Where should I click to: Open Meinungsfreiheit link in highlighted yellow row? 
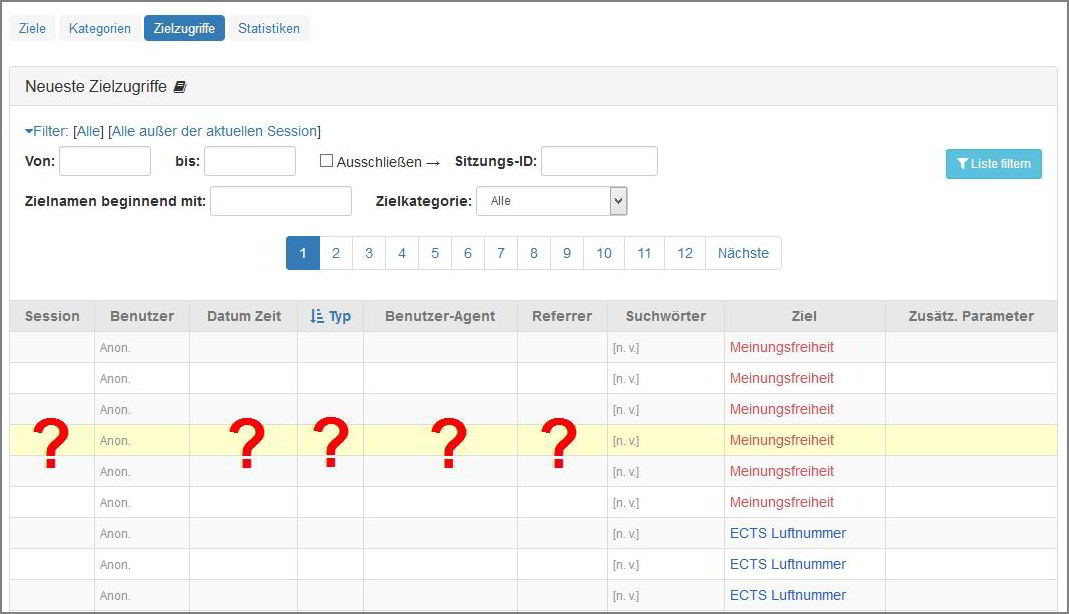pos(782,440)
